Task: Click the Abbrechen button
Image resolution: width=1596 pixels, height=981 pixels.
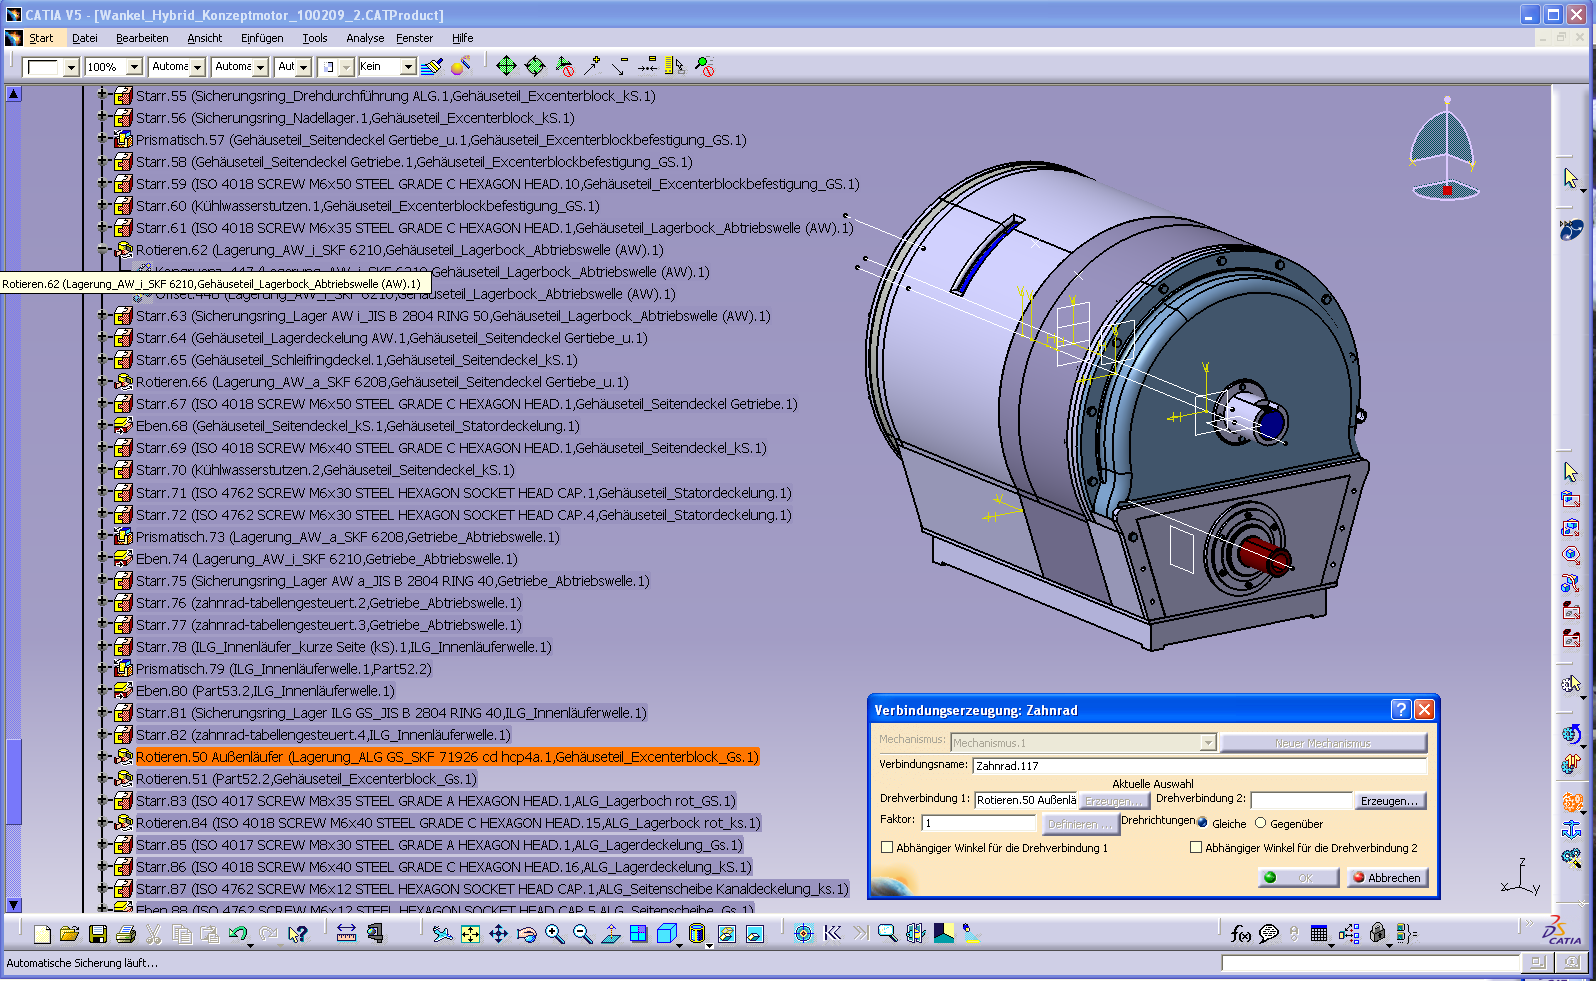Action: (x=1387, y=877)
